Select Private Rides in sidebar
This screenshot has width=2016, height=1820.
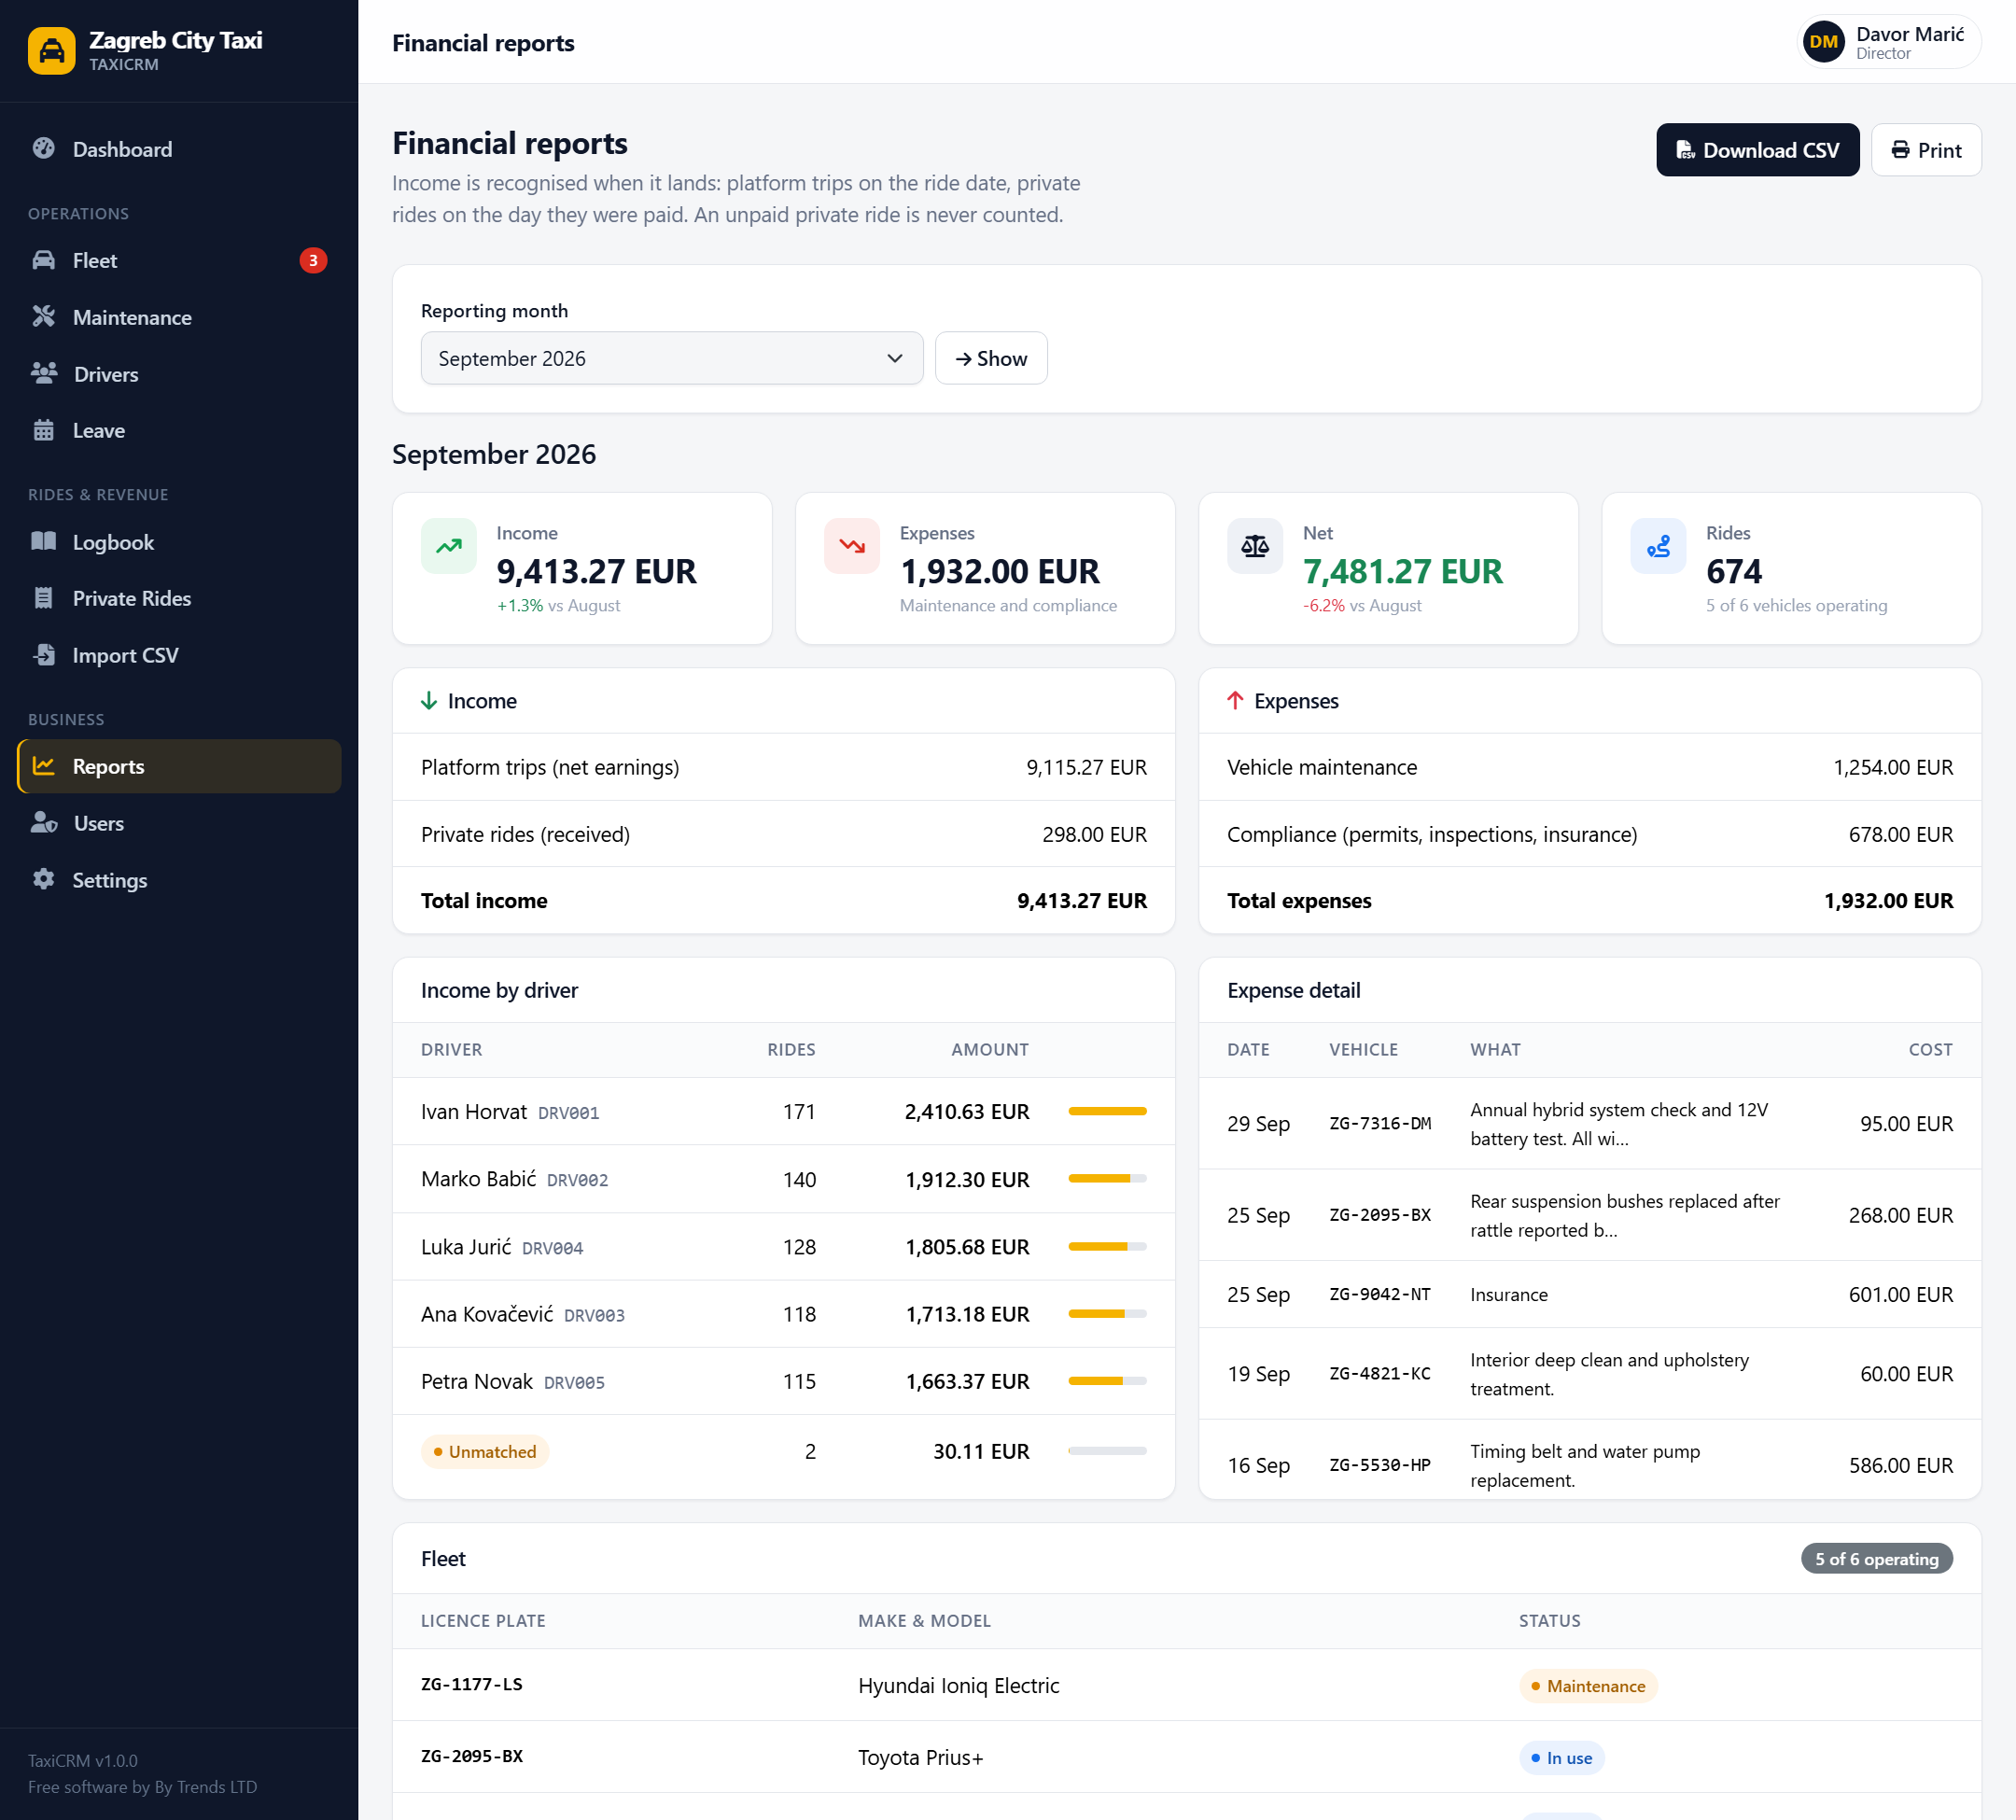point(179,598)
